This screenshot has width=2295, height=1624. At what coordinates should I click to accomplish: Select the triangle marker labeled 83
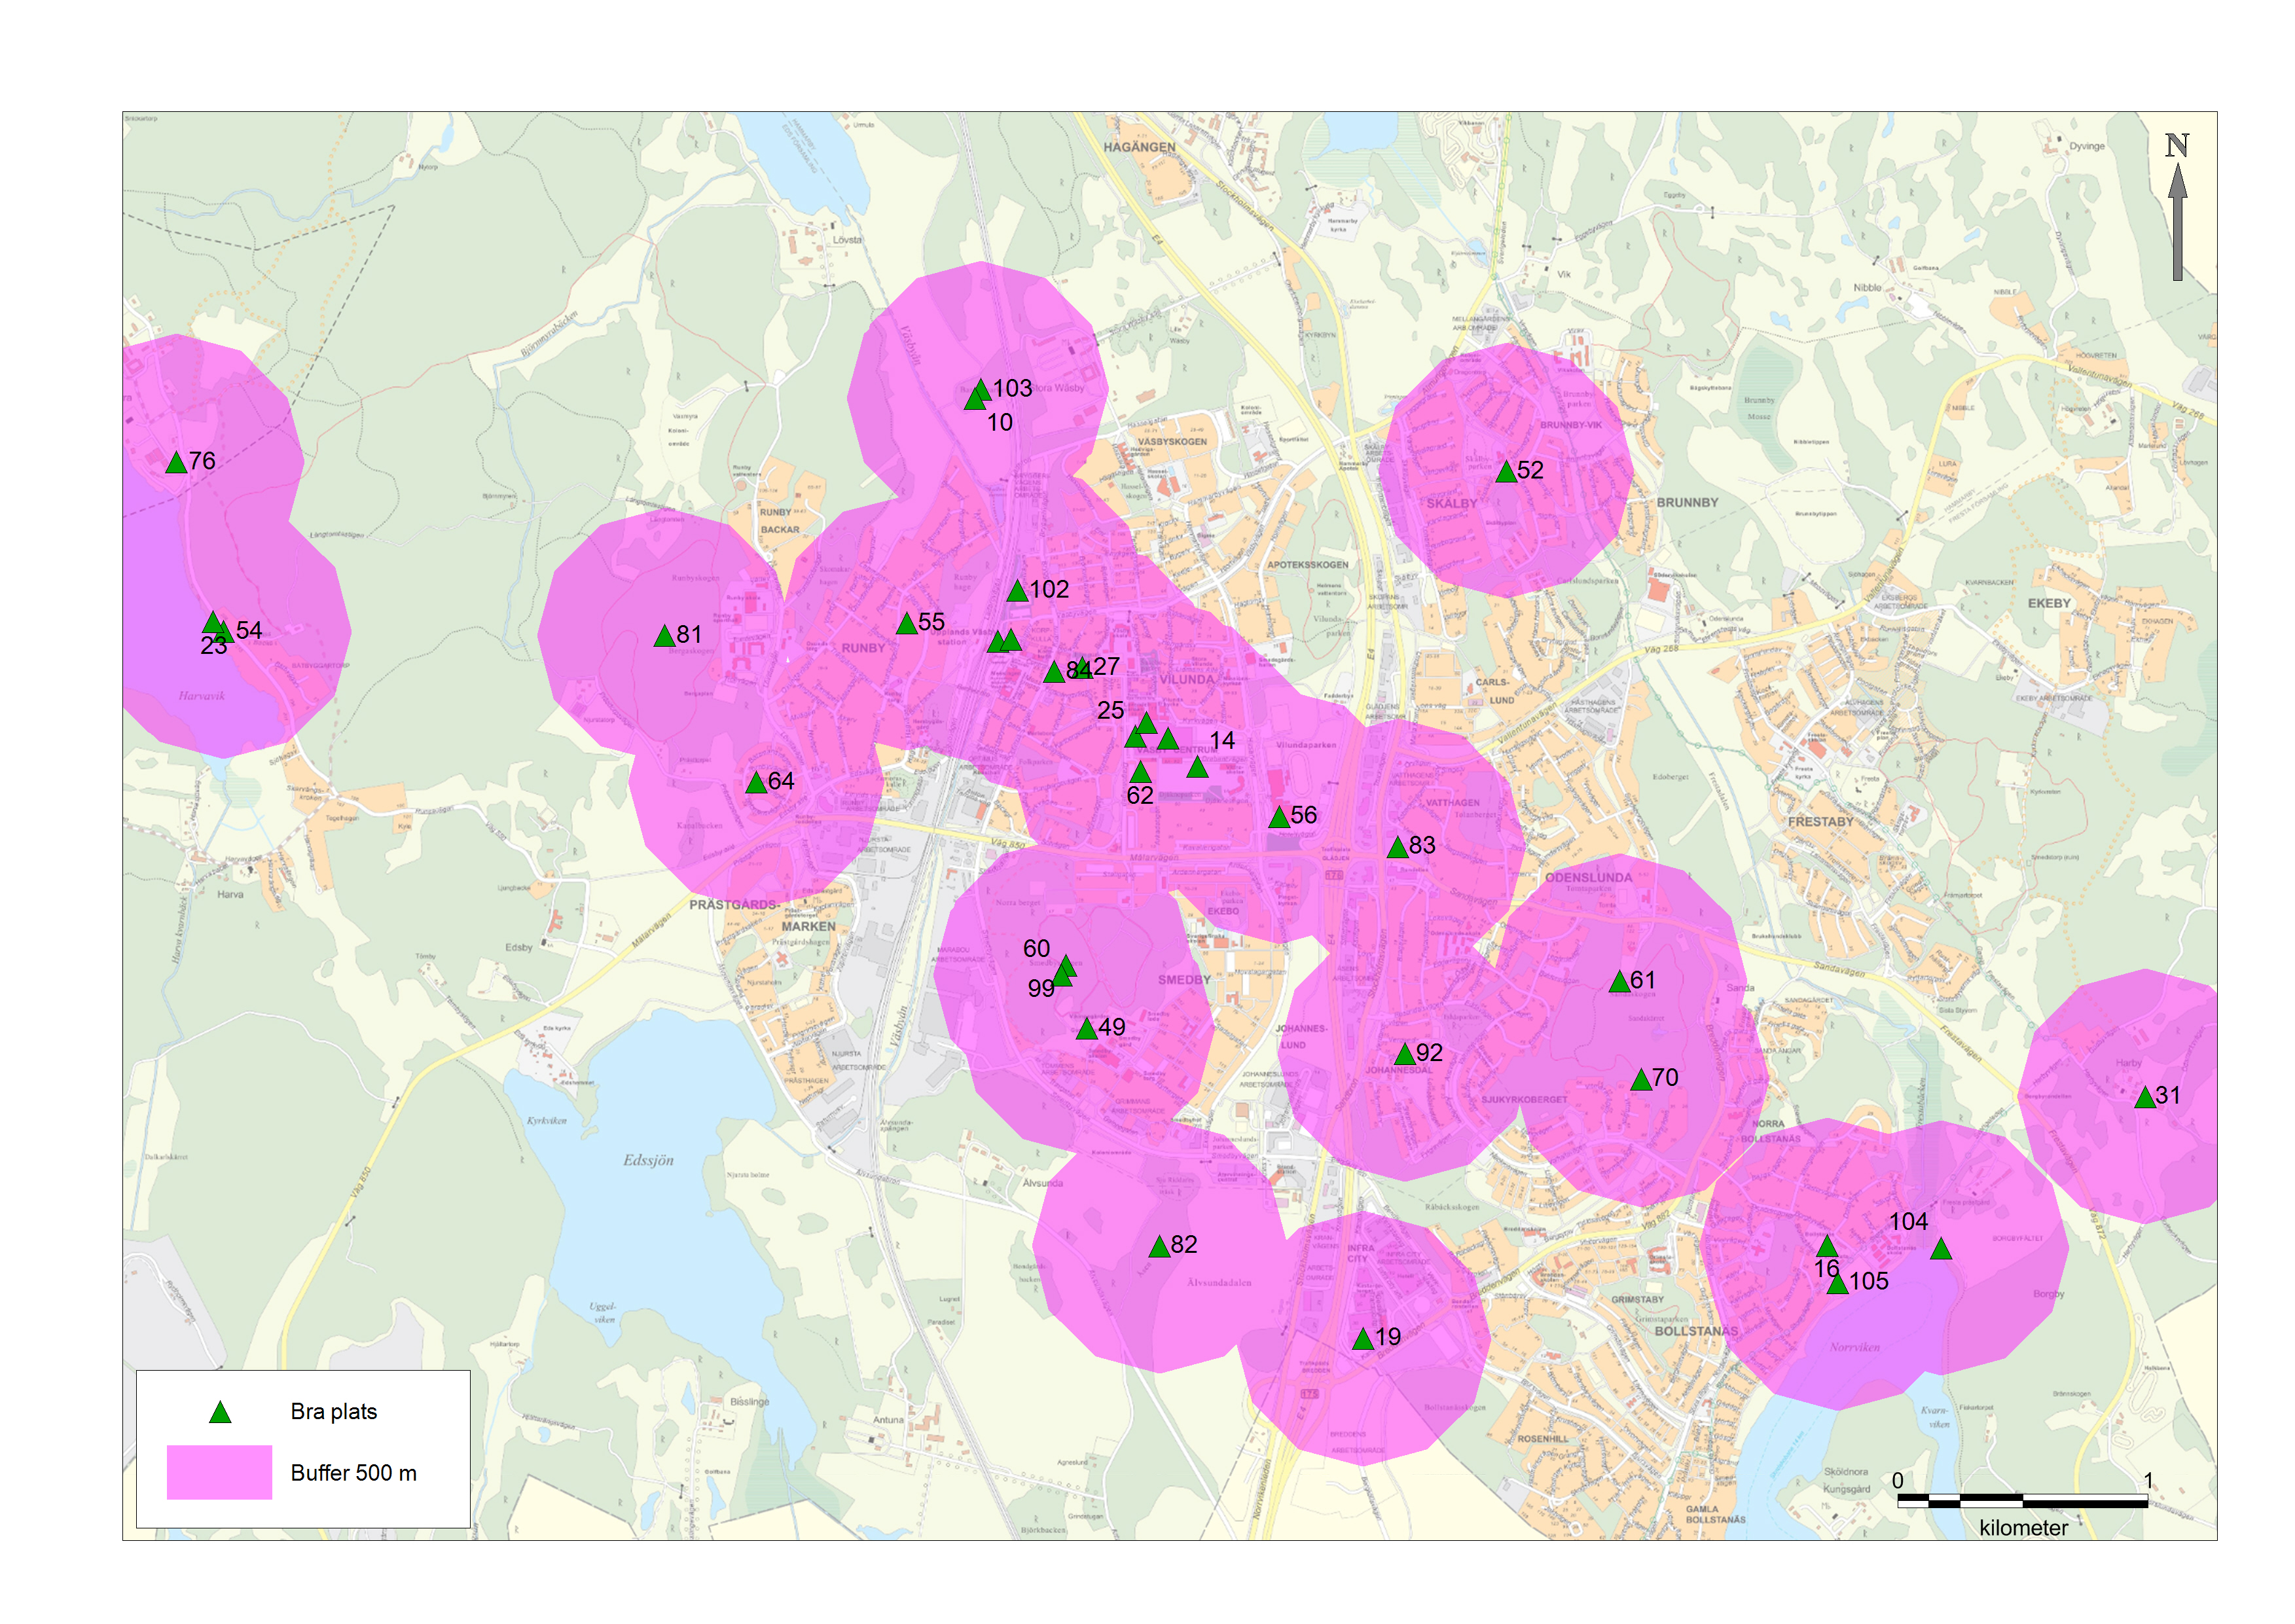point(1397,847)
